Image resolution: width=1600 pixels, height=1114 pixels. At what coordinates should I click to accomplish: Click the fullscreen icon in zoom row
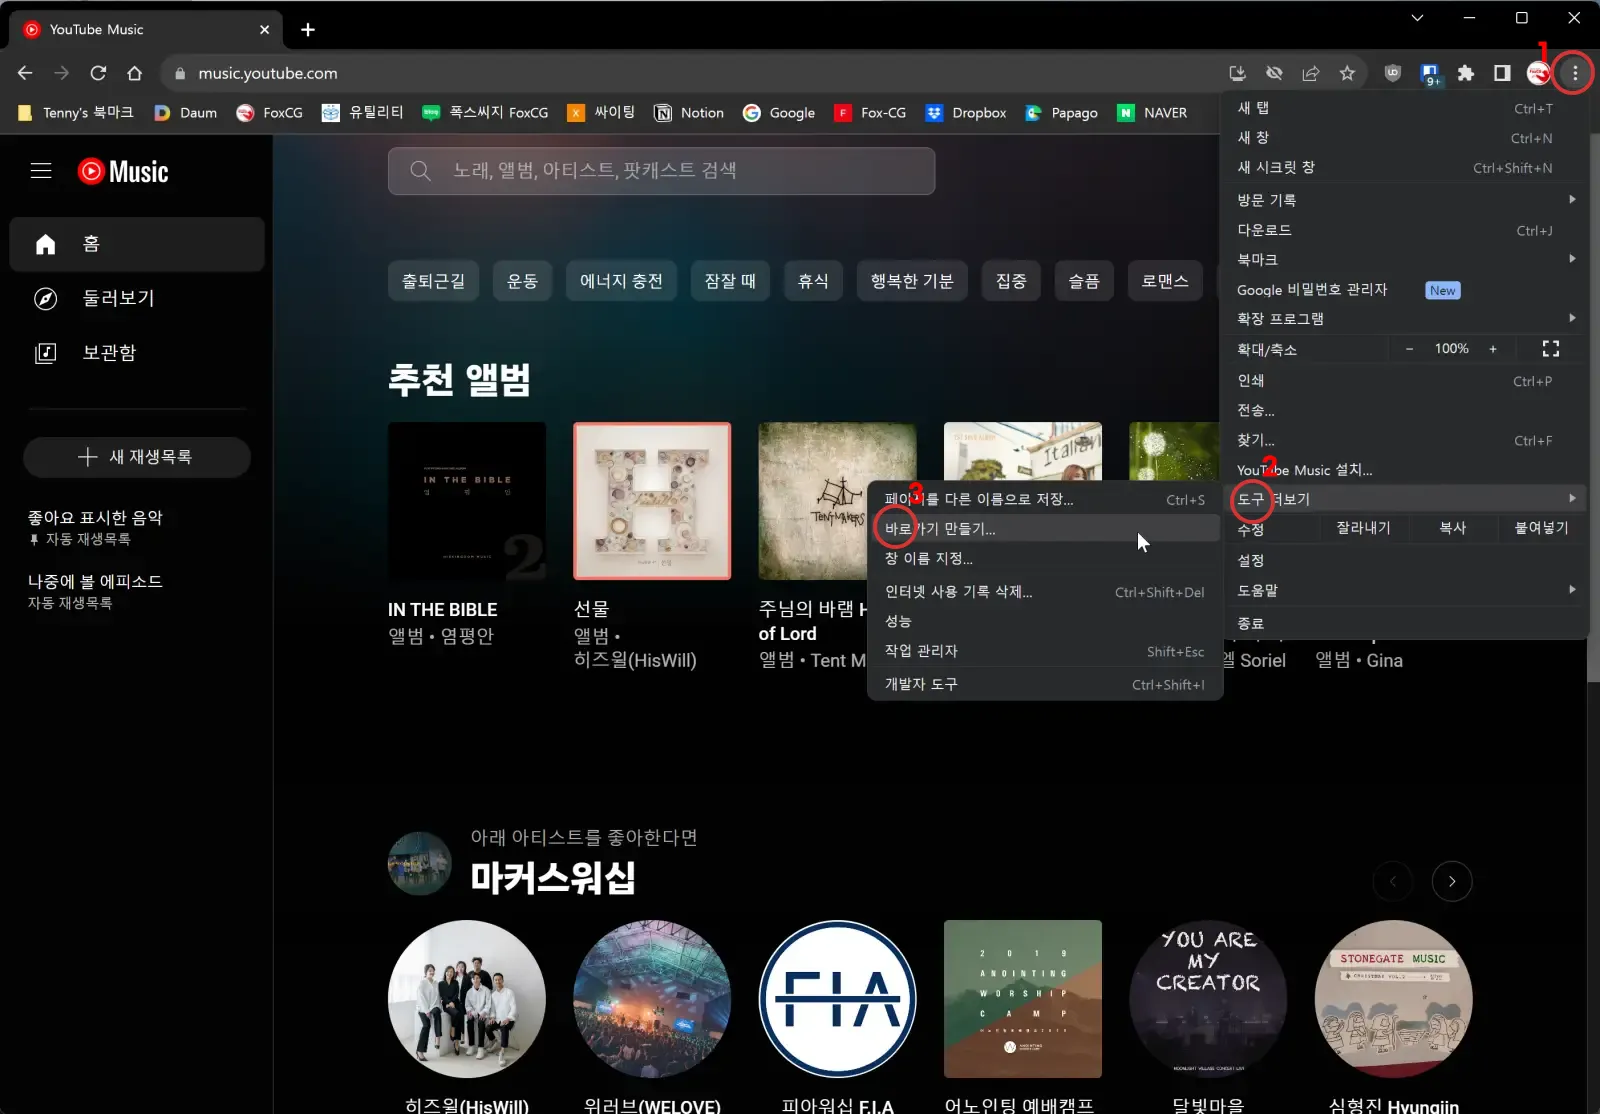[x=1551, y=348]
